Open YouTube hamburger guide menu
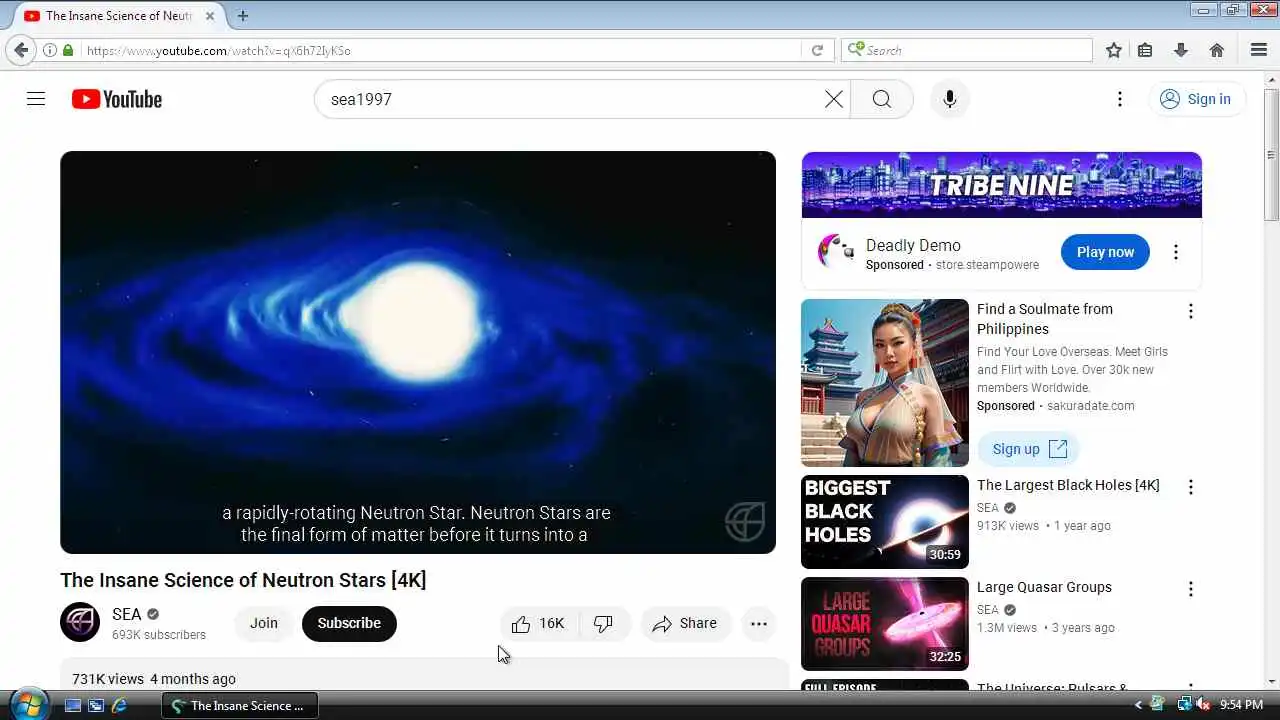1280x720 pixels. pos(36,99)
